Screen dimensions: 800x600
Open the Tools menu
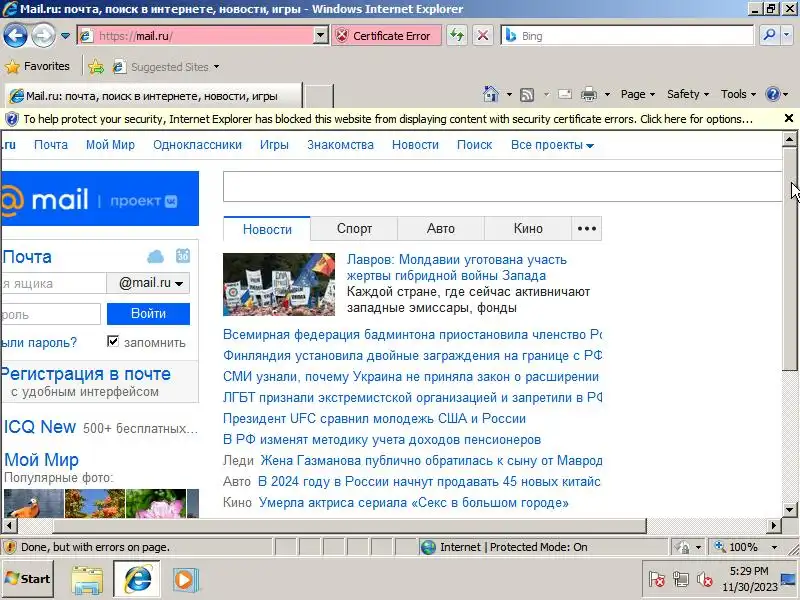(x=738, y=94)
